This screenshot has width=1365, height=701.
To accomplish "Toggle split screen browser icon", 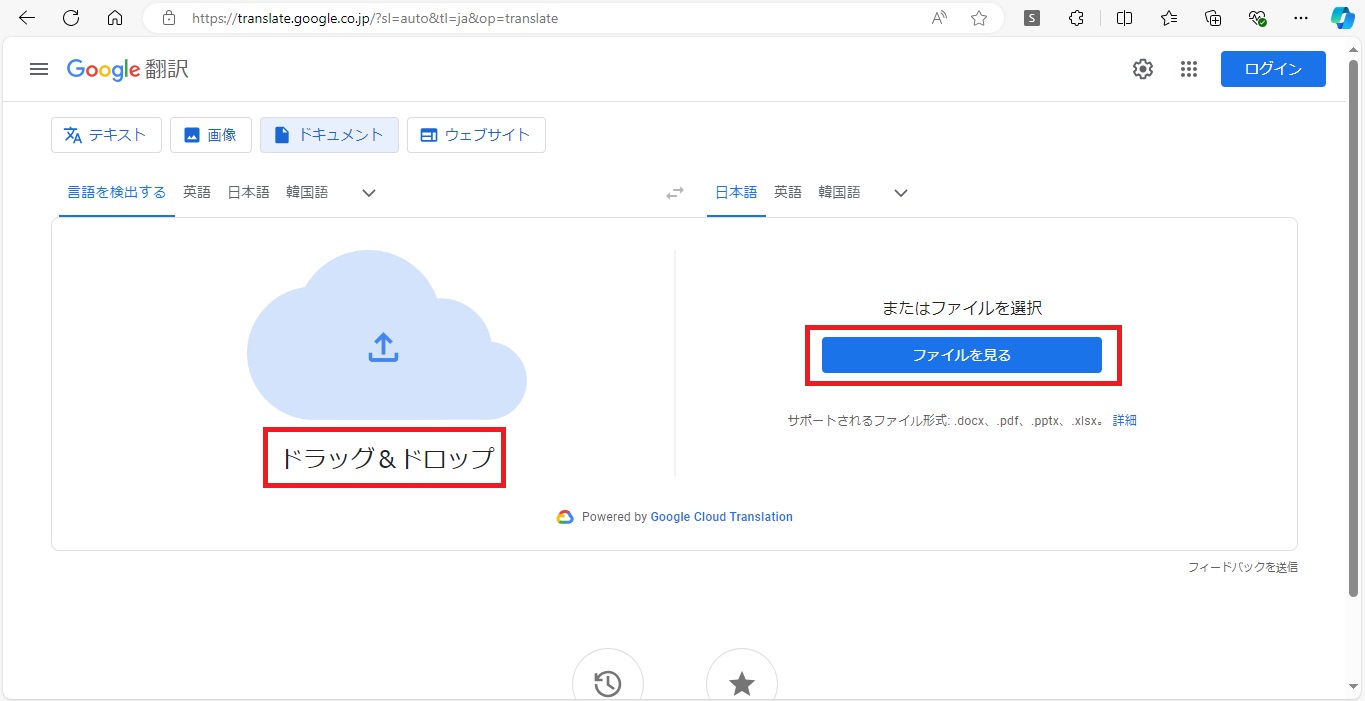I will 1124,18.
